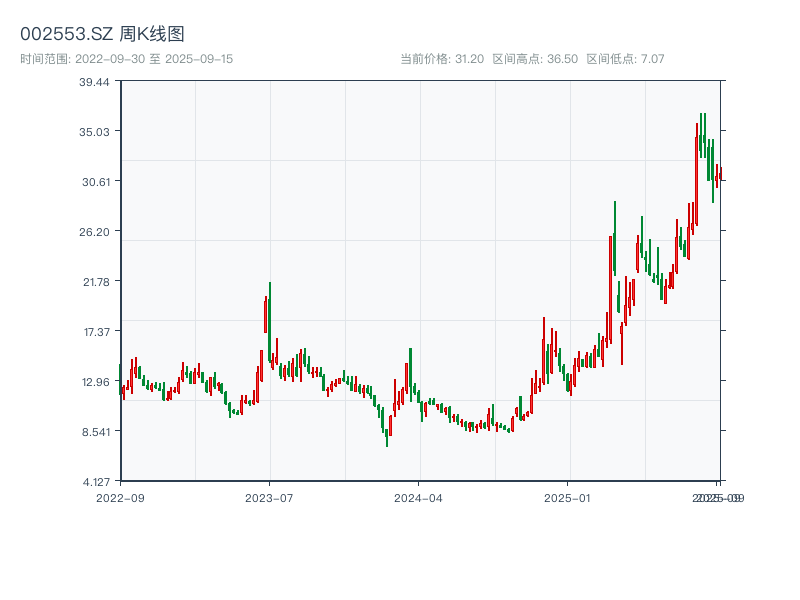Click the lowest green candle near 7.07
Screen dimensions: 800x600
tap(387, 438)
